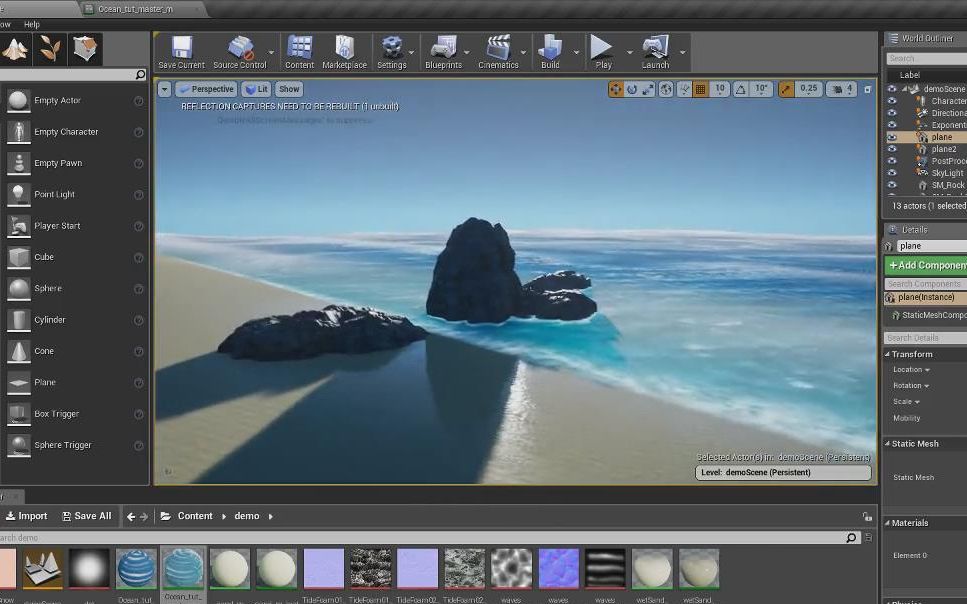Open Foliage editing mode

(x=52, y=48)
